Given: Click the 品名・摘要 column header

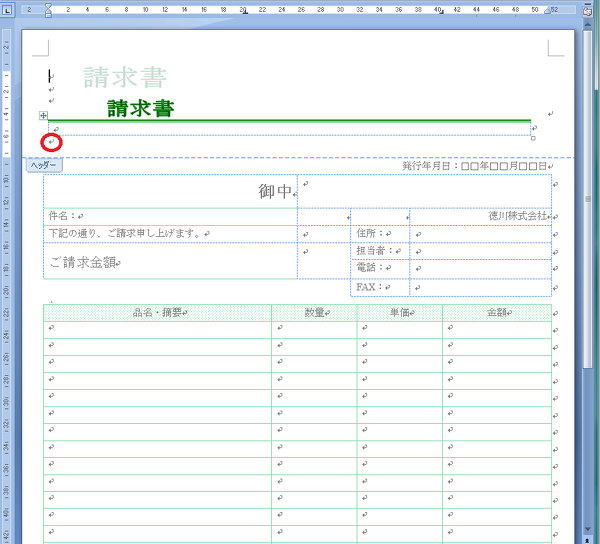Looking at the screenshot, I should pyautogui.click(x=157, y=313).
